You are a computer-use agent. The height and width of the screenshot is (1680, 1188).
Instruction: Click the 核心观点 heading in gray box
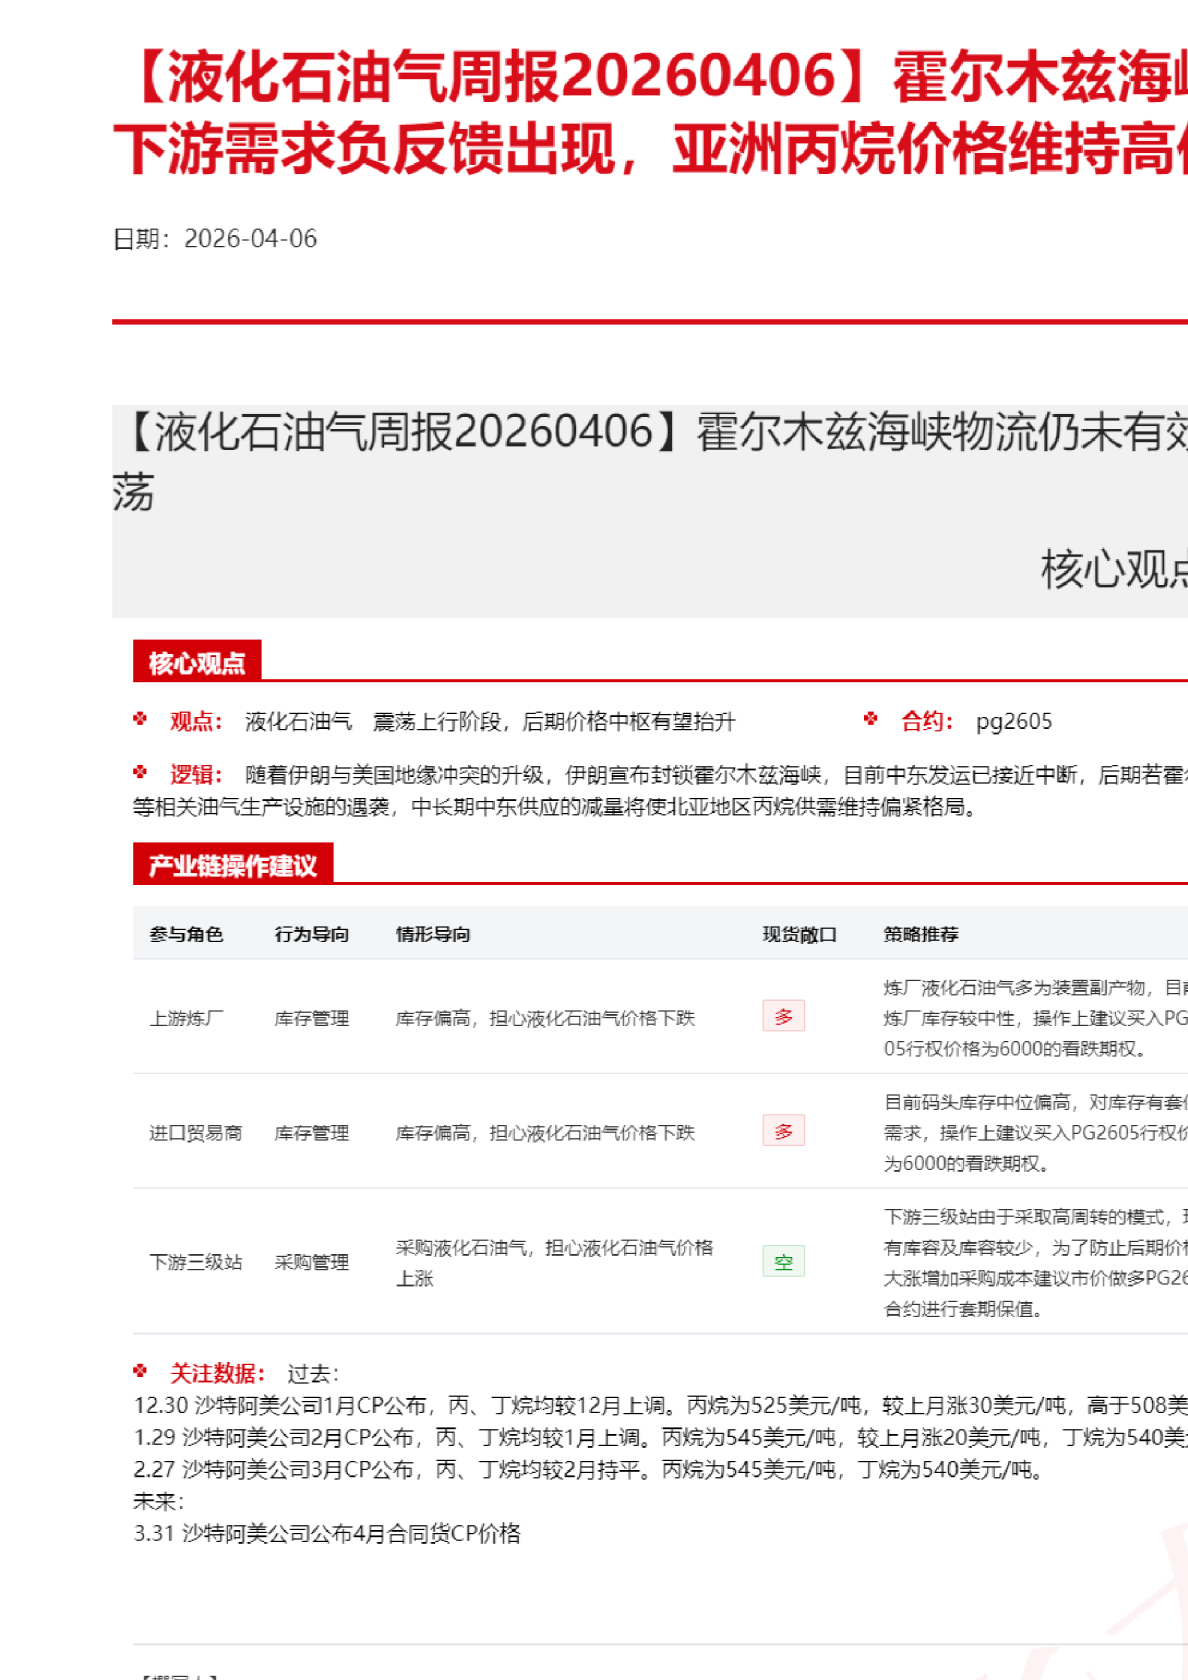pos(1114,569)
